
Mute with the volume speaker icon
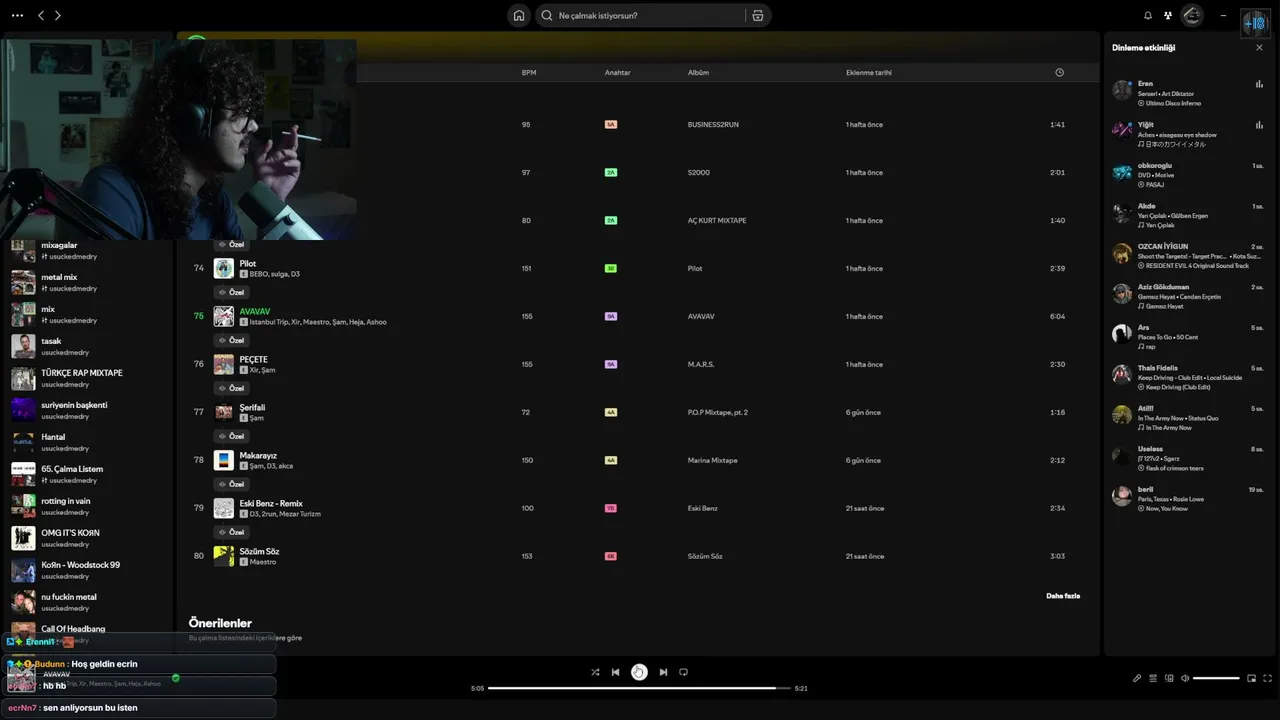(1185, 678)
